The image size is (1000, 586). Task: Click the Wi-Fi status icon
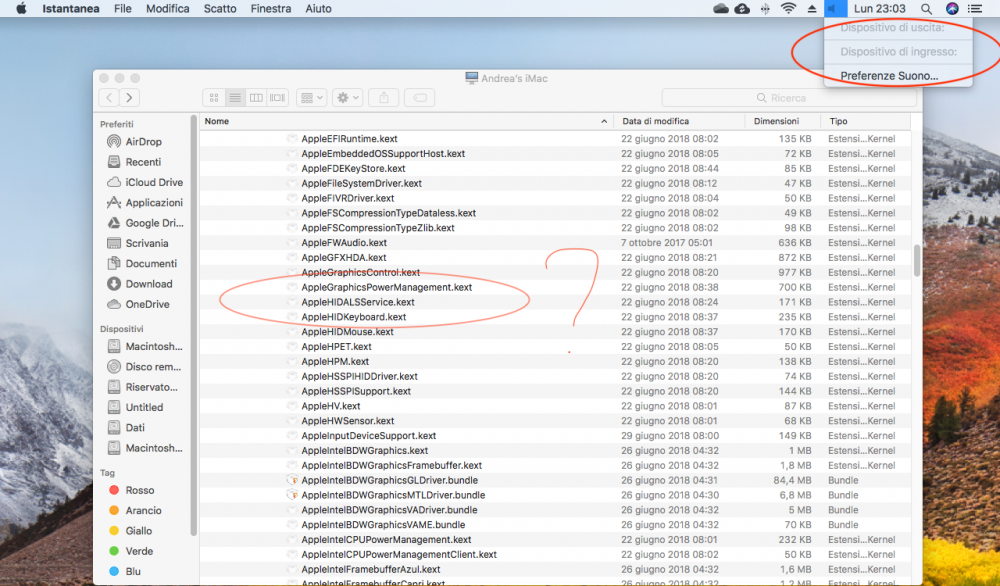point(789,8)
